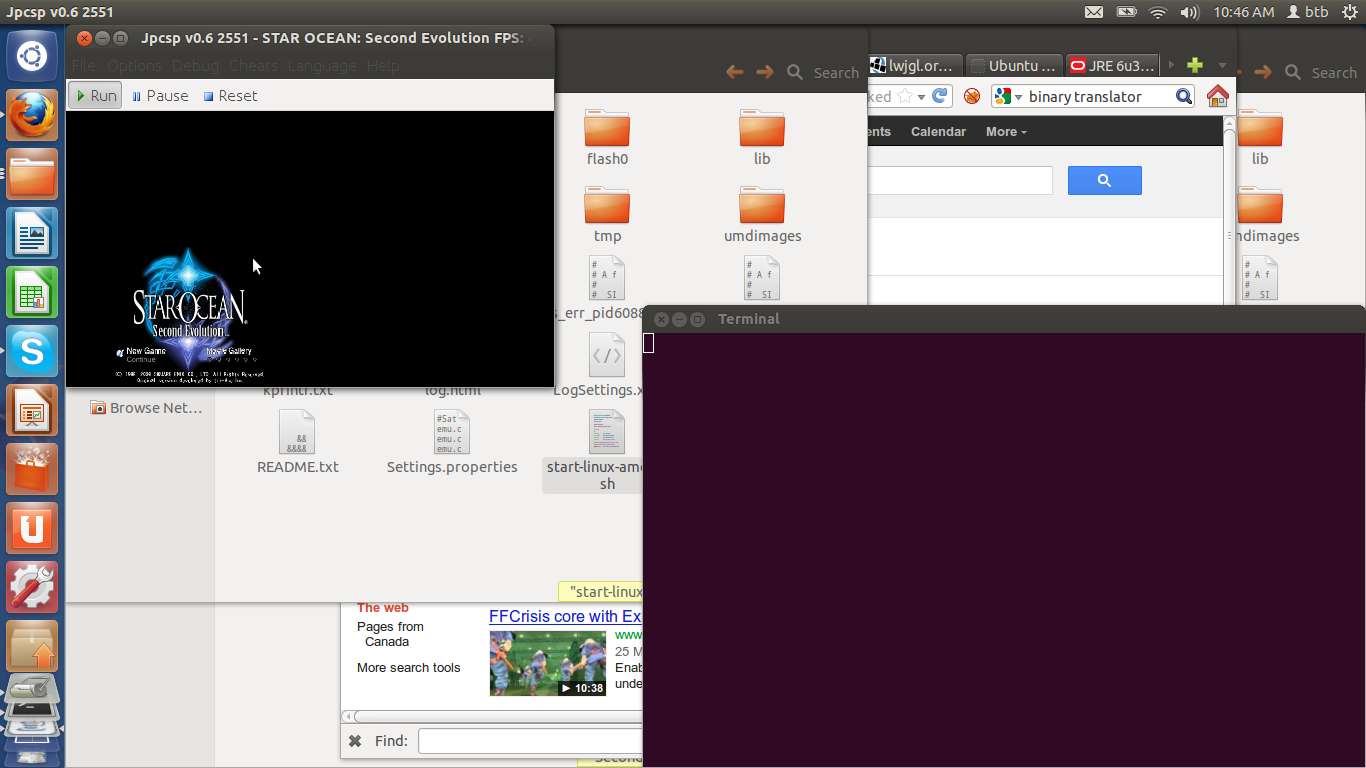Open the Help menu in Jpcsp
1366x768 pixels.
pos(383,66)
